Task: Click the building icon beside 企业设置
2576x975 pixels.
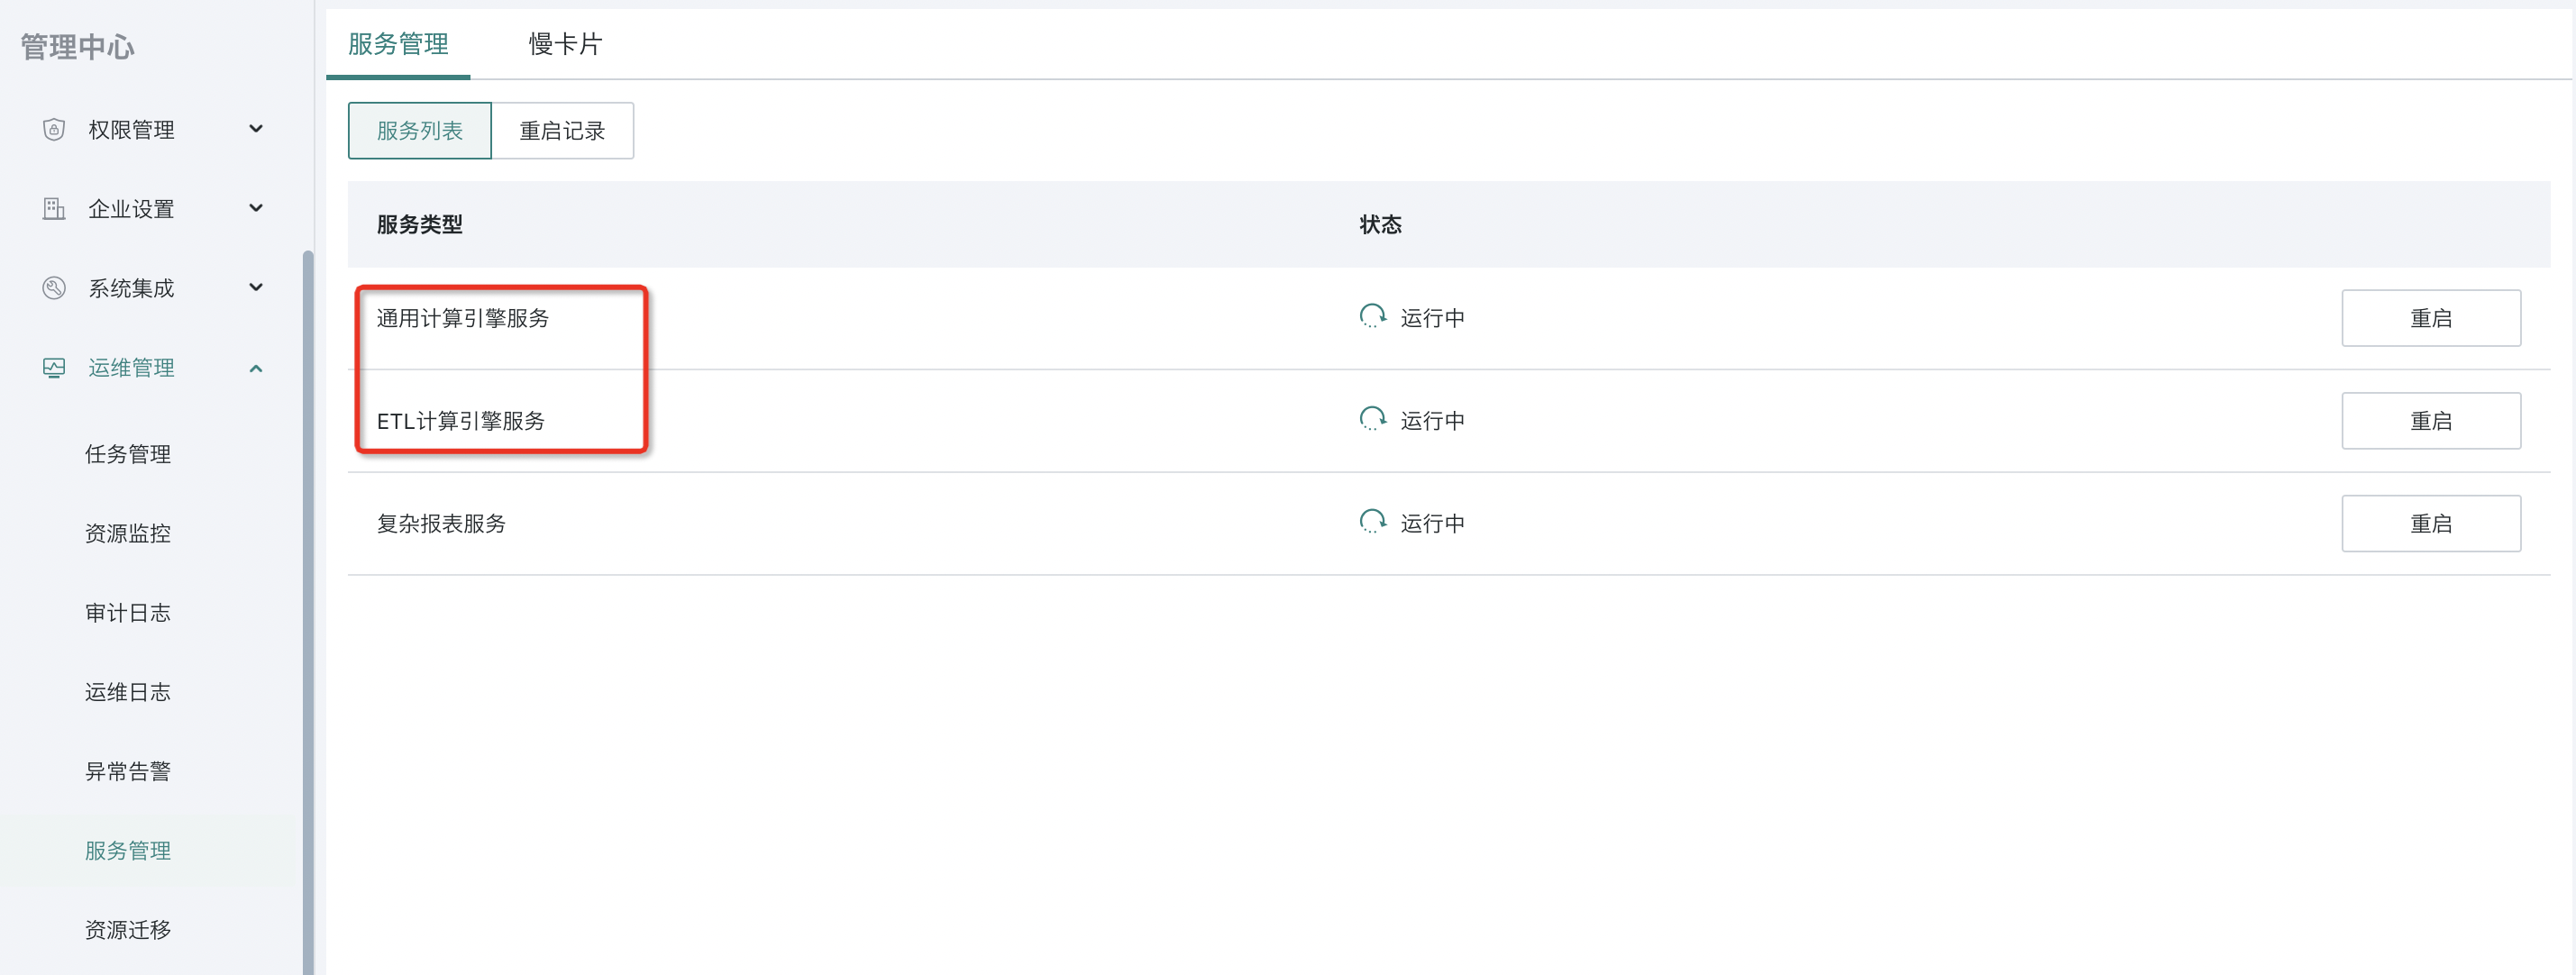Action: click(x=54, y=208)
